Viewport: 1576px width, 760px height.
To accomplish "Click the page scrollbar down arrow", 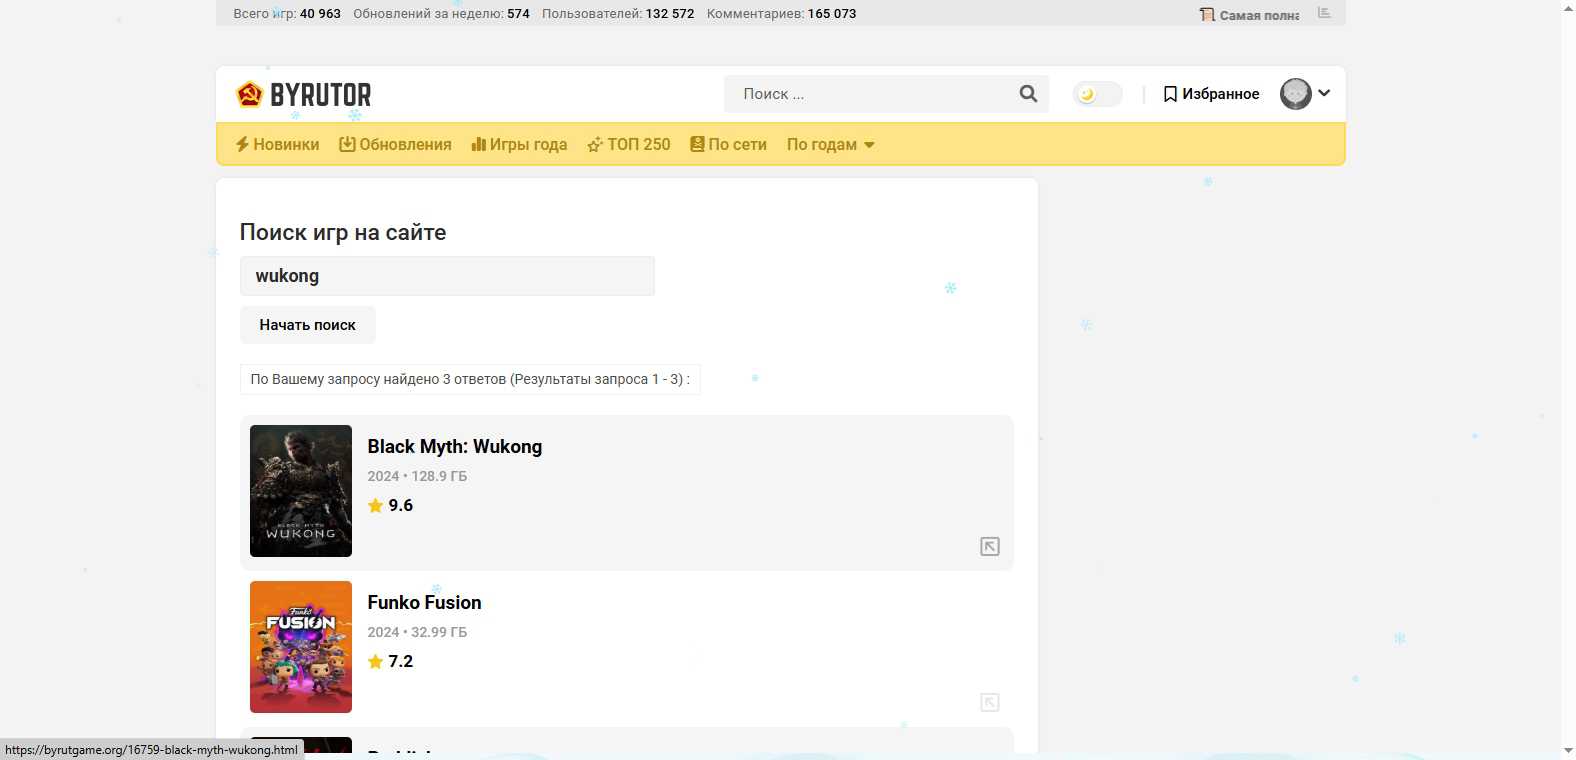I will click(1568, 751).
